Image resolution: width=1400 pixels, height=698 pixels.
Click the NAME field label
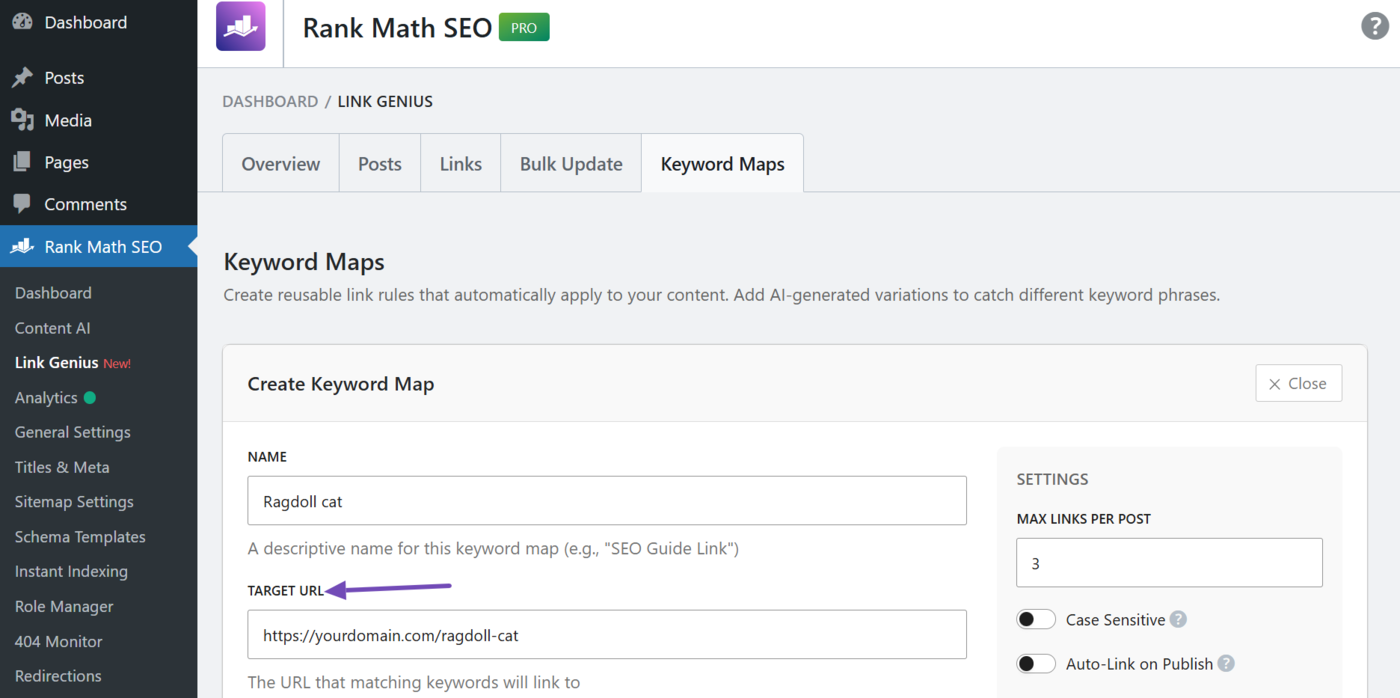267,457
